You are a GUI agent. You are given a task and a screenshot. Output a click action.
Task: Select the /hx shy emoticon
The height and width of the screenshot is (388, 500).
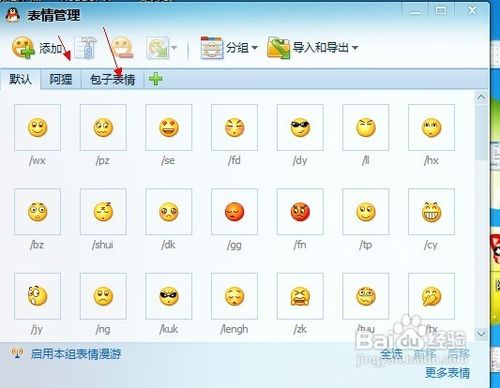point(431,127)
